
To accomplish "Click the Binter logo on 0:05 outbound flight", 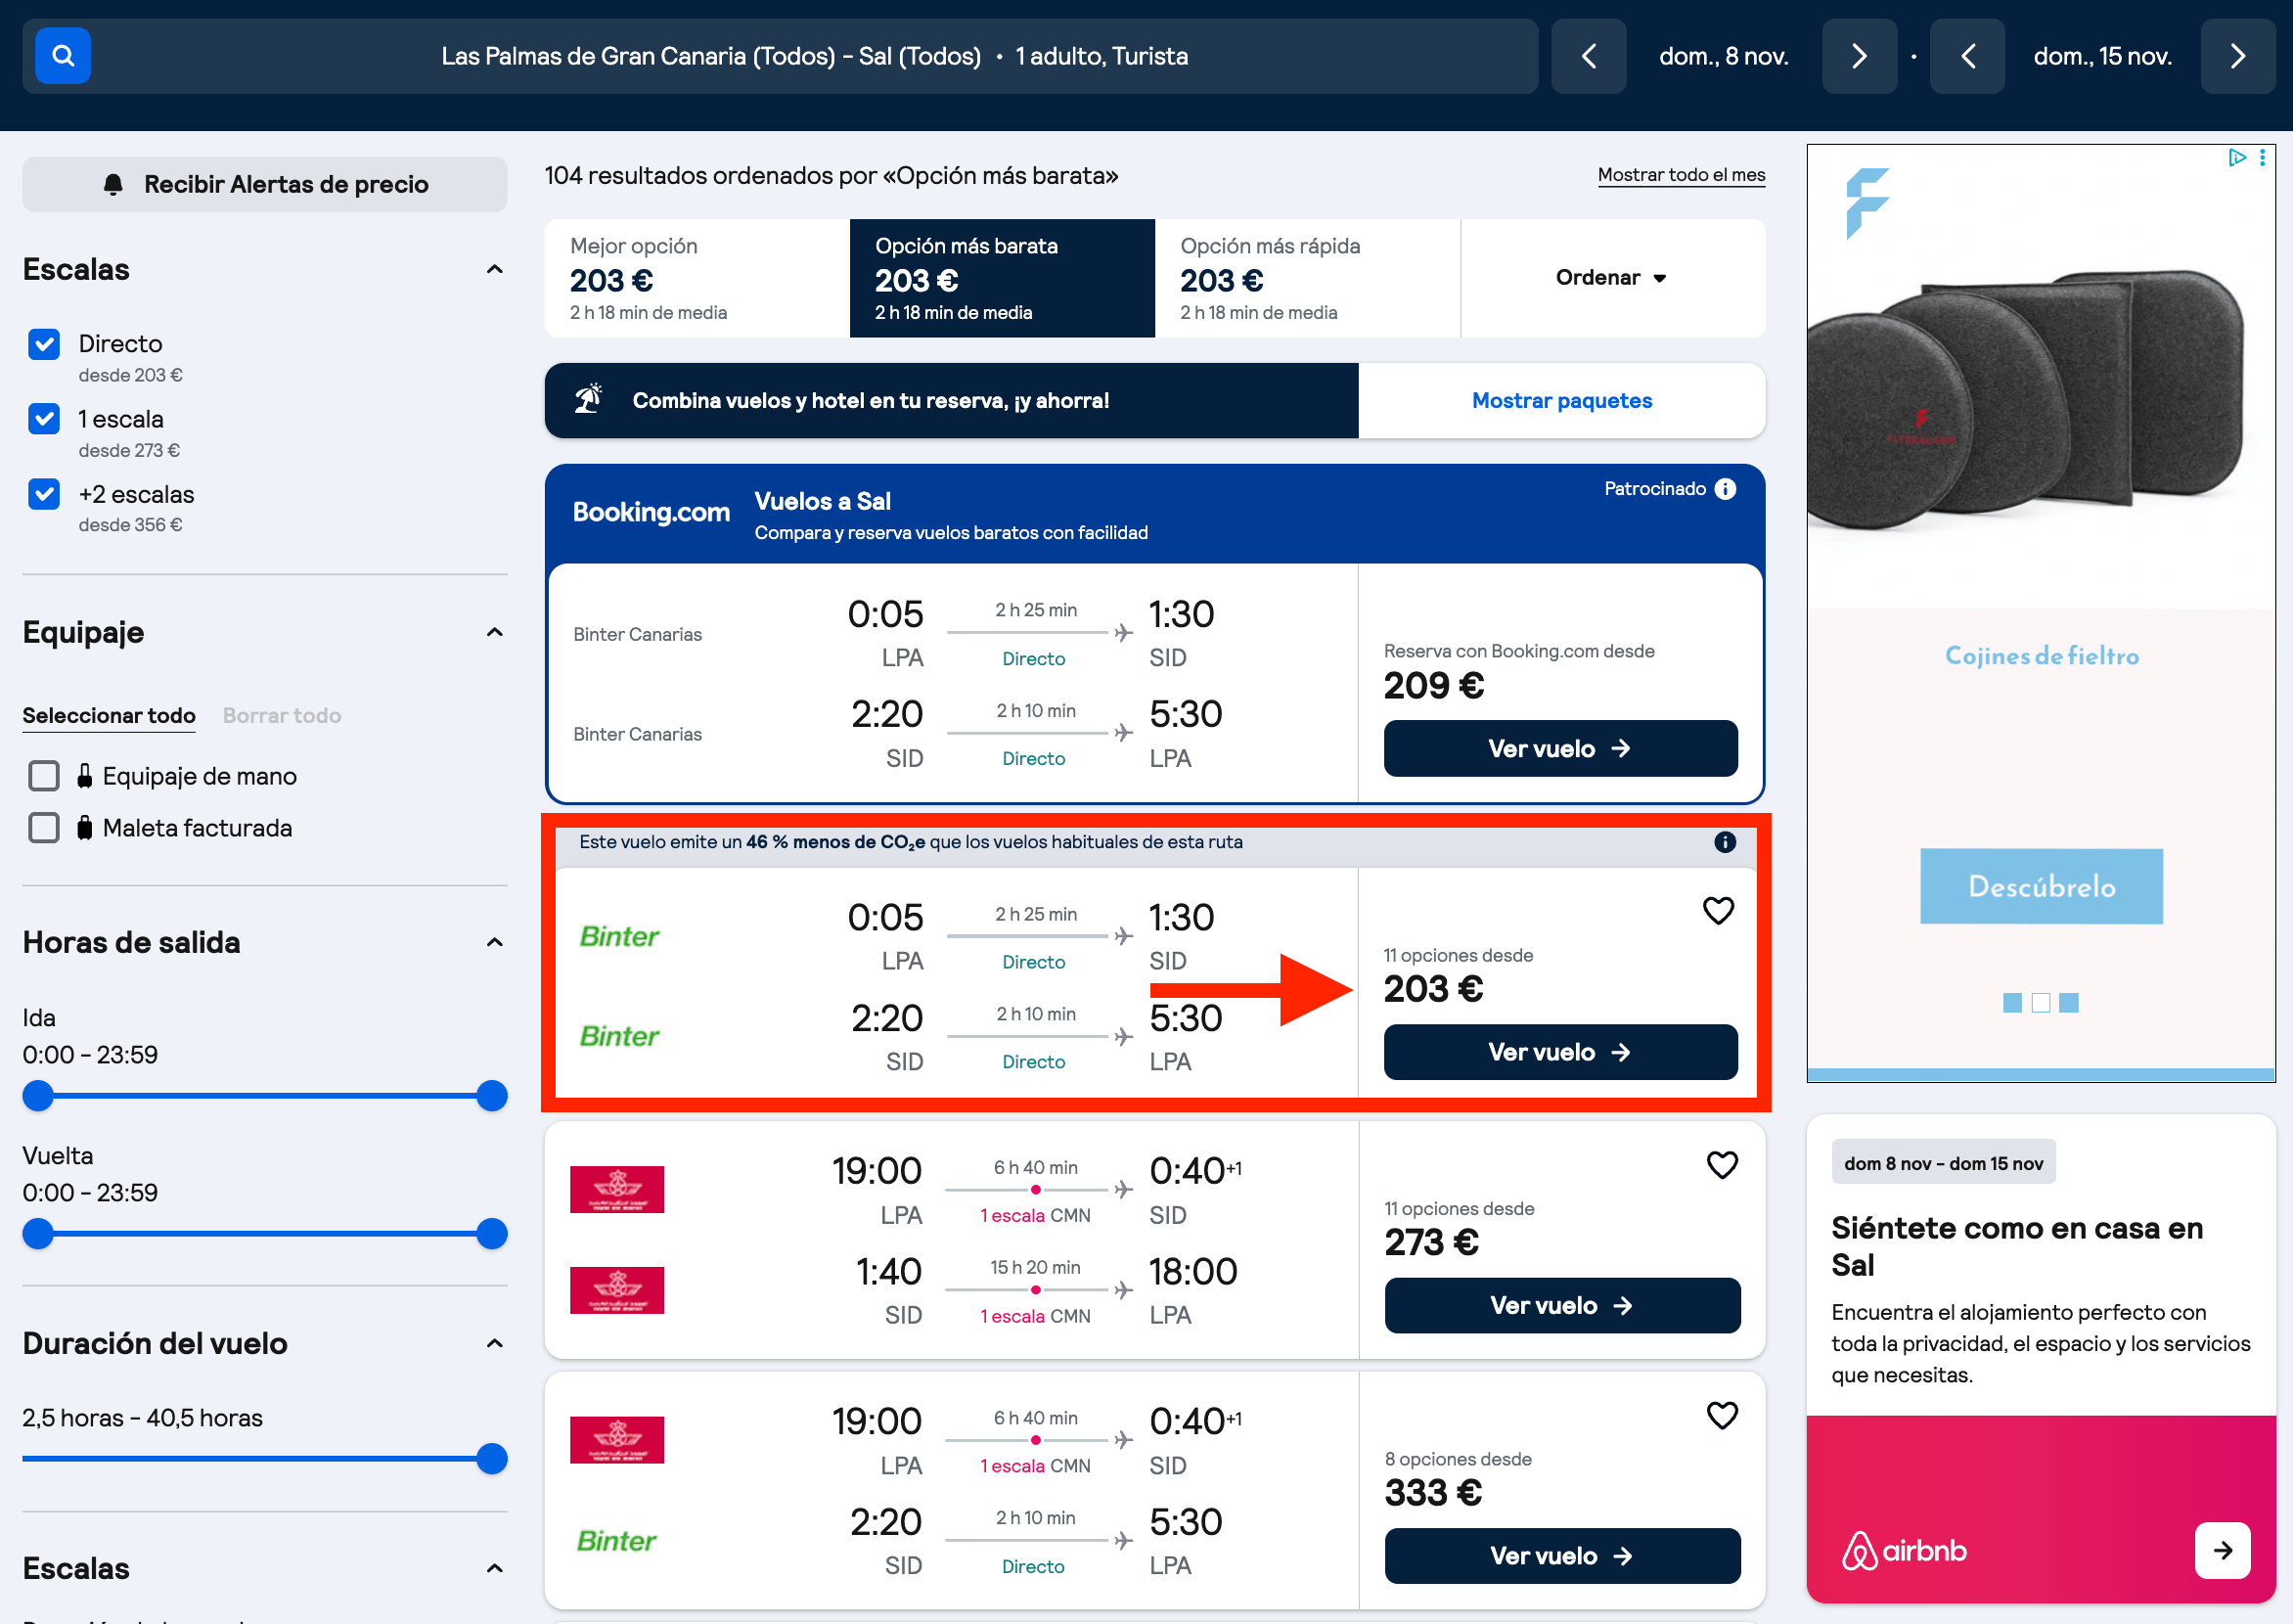I will [x=619, y=936].
